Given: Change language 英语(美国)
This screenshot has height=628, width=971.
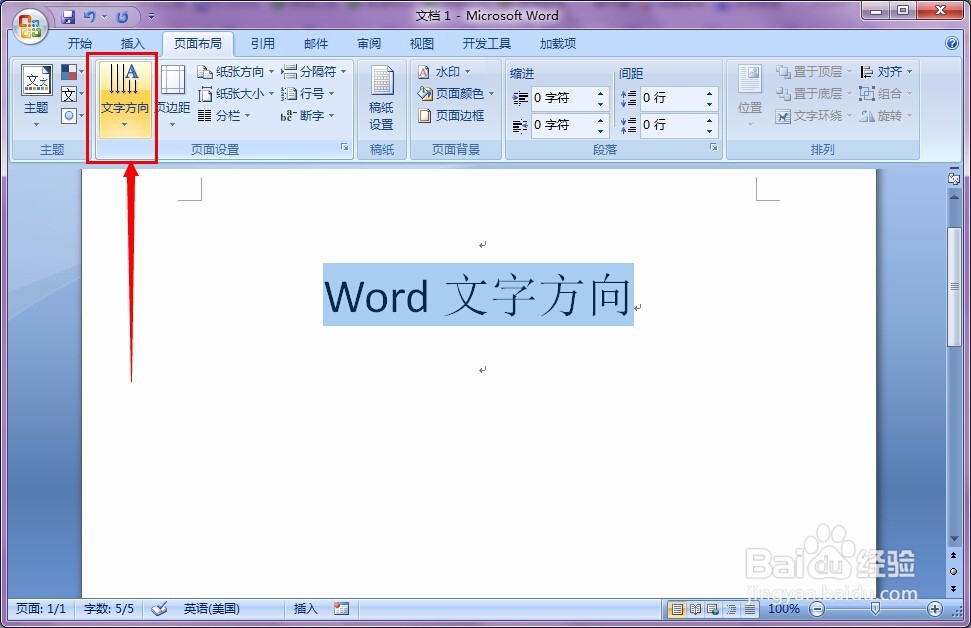Looking at the screenshot, I should click(x=211, y=609).
